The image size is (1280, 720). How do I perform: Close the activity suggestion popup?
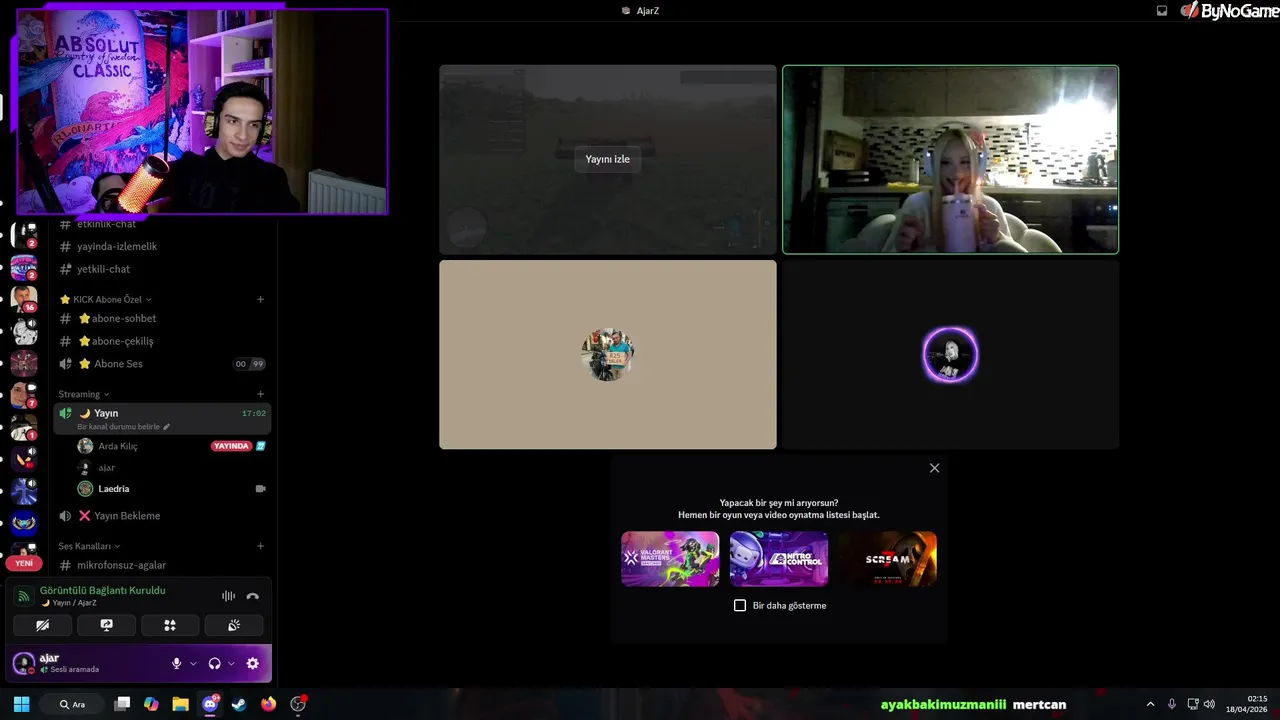(x=934, y=468)
